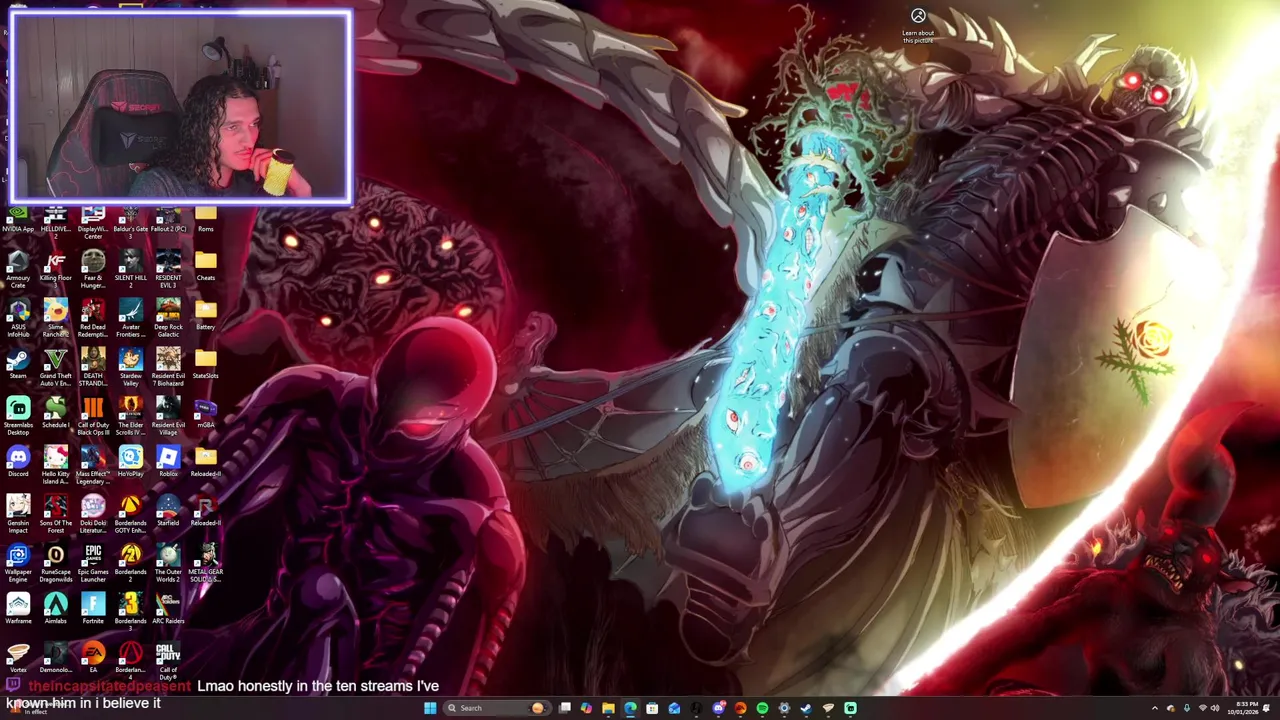Open Baldur's Gate 3 desktop icon
Screen dimensions: 1280x720
click(130, 220)
